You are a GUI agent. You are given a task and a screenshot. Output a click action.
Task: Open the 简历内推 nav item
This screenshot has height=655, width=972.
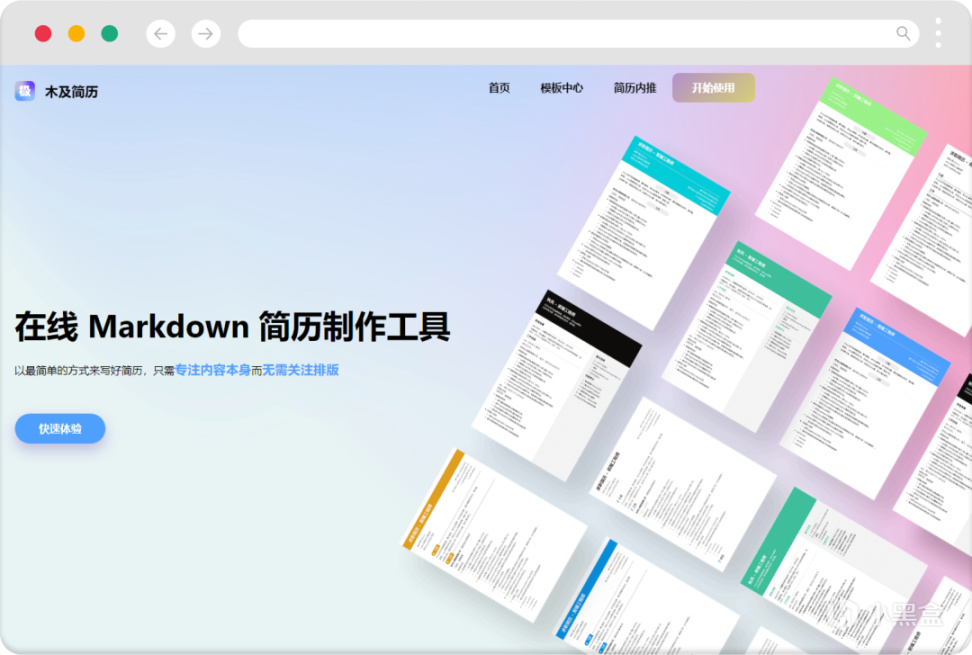pyautogui.click(x=635, y=88)
